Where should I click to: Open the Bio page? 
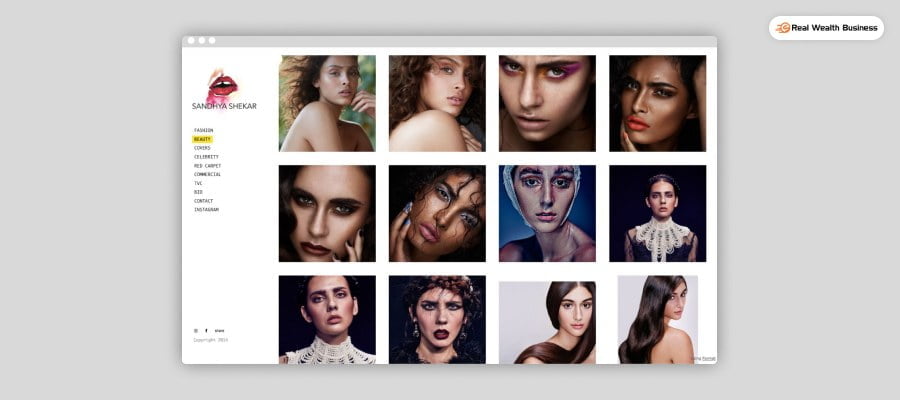pyautogui.click(x=198, y=192)
